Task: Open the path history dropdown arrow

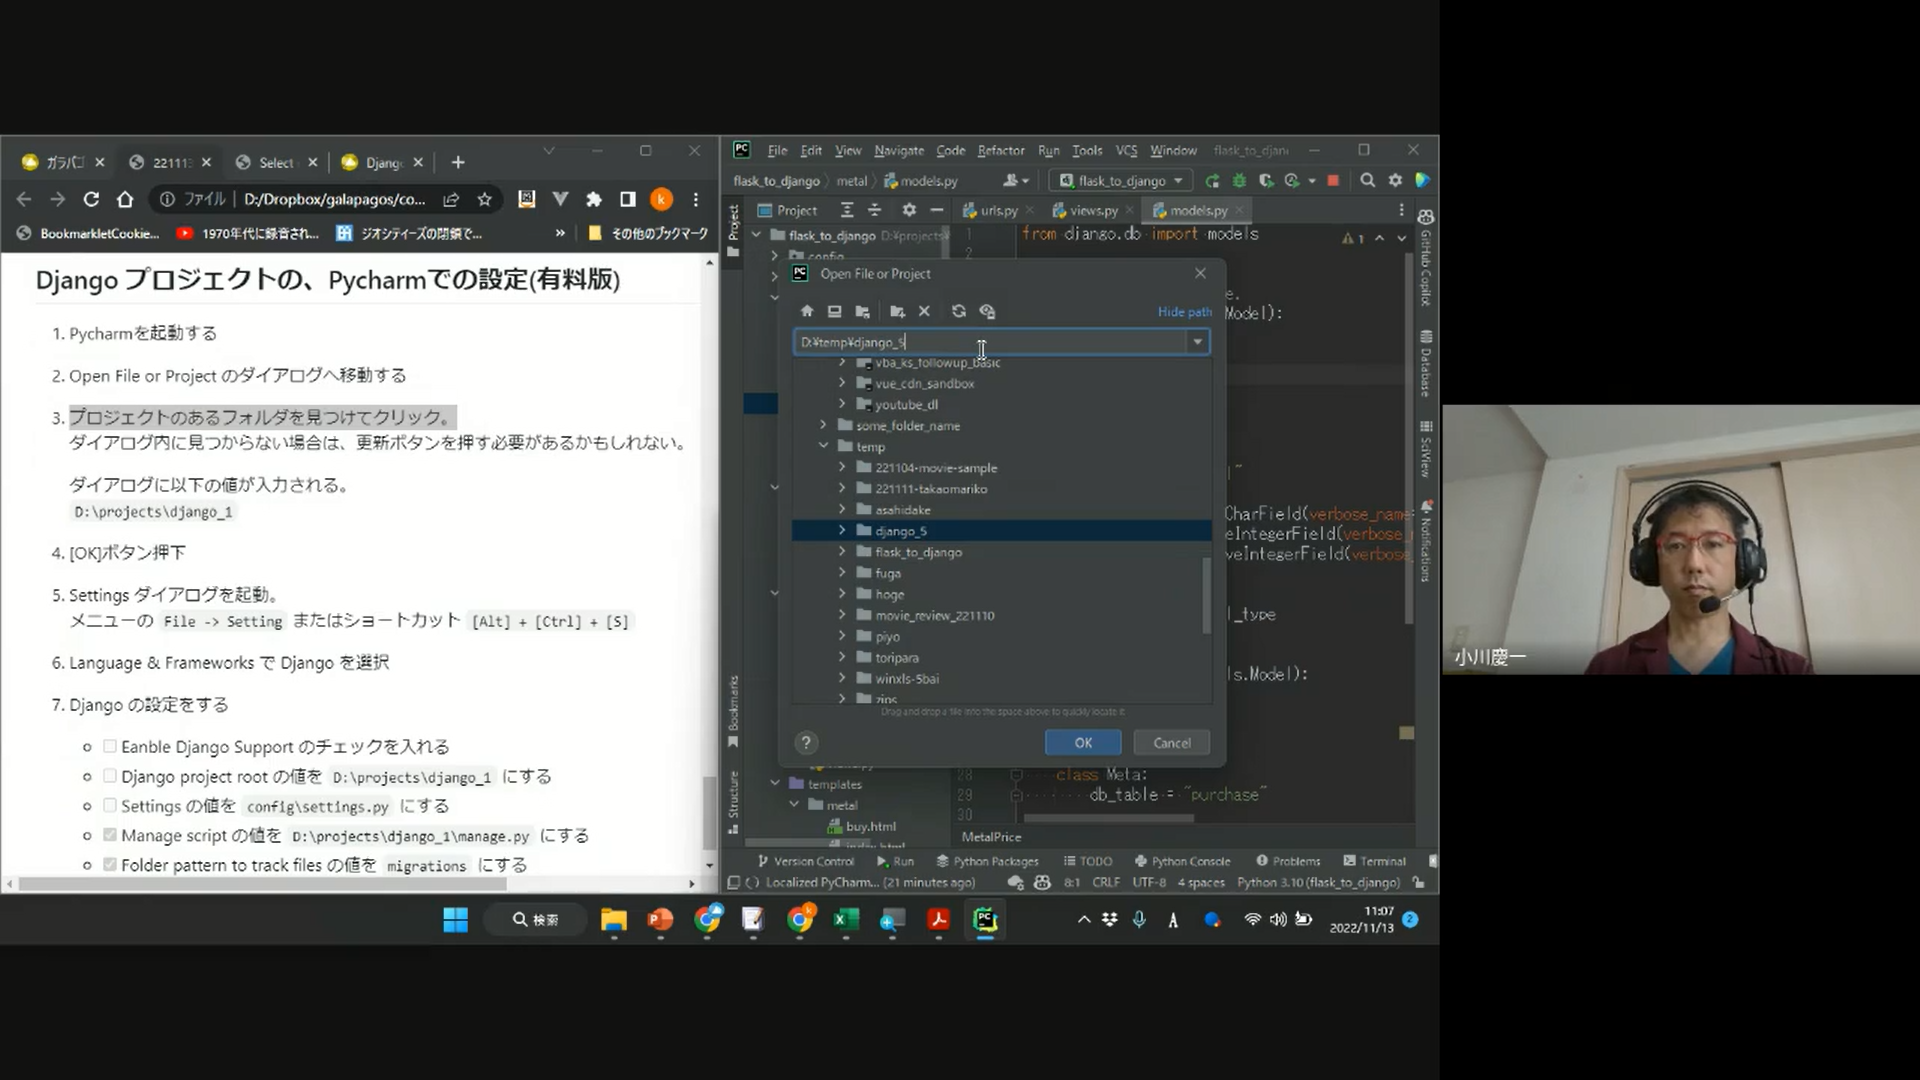Action: 1197,342
